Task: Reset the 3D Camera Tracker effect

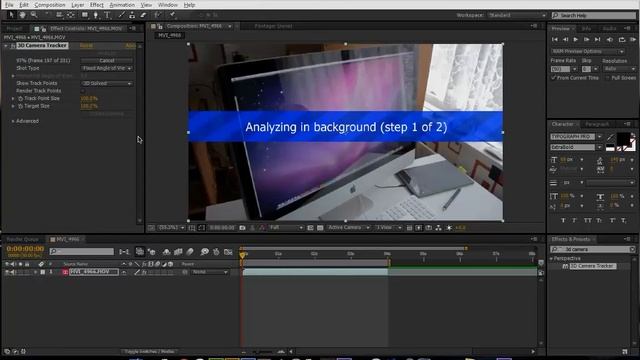Action: pyautogui.click(x=86, y=46)
